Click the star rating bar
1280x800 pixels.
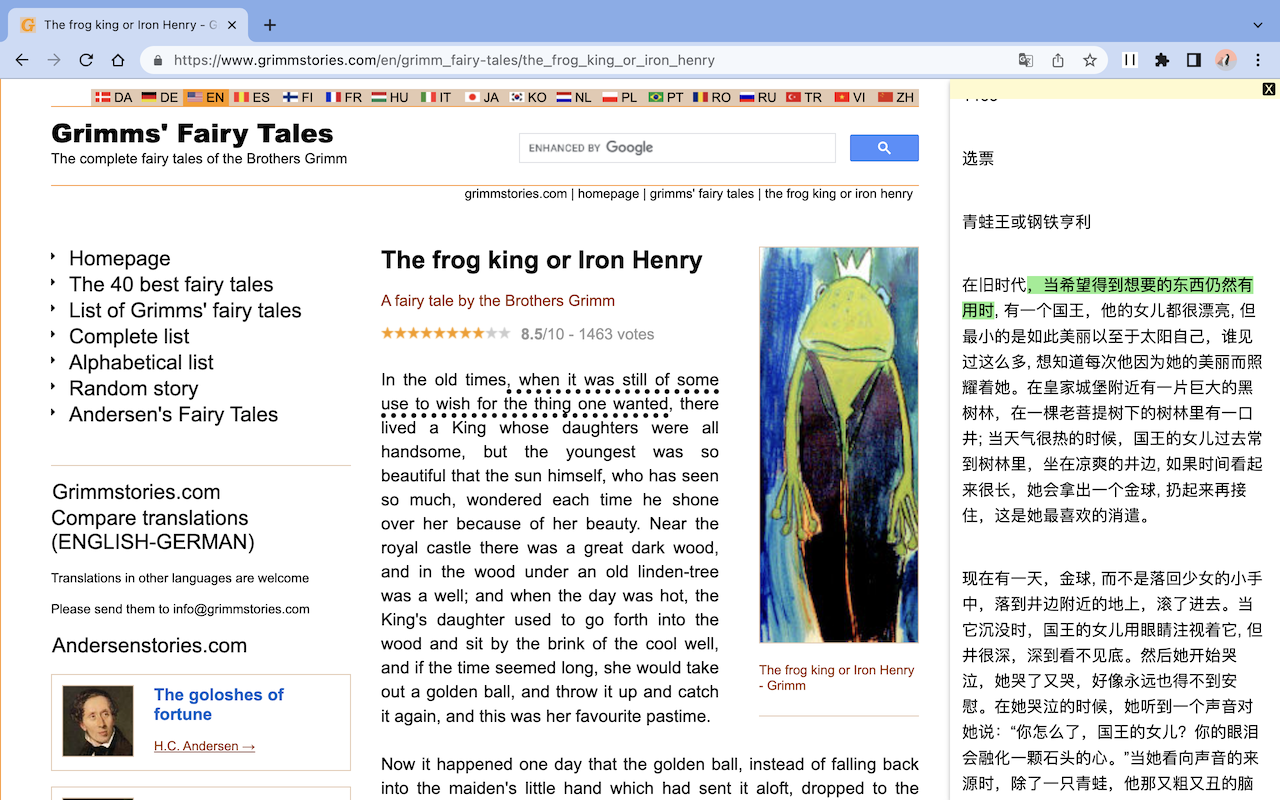446,334
